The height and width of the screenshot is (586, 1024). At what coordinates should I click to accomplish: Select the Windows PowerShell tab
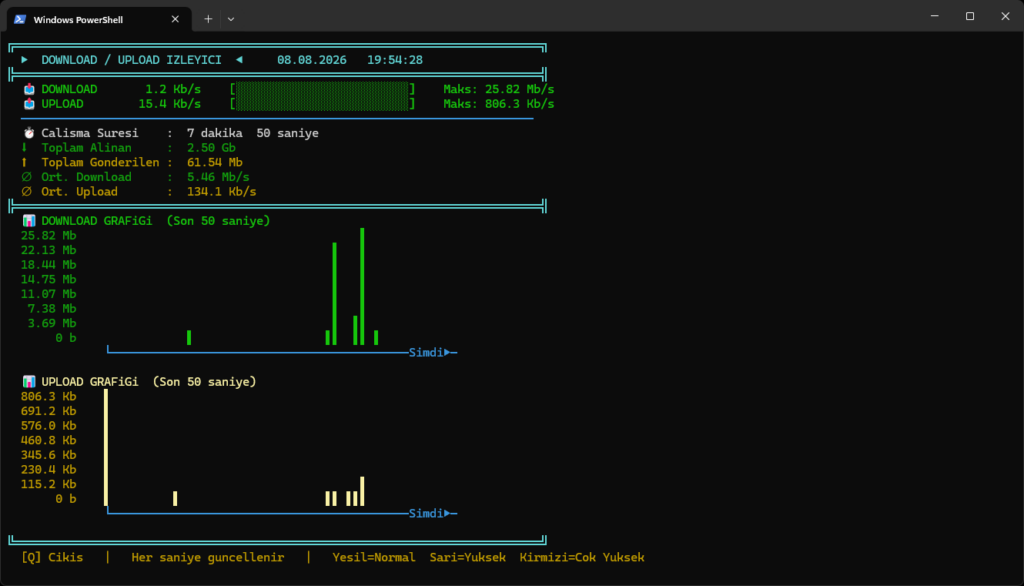click(x=99, y=20)
